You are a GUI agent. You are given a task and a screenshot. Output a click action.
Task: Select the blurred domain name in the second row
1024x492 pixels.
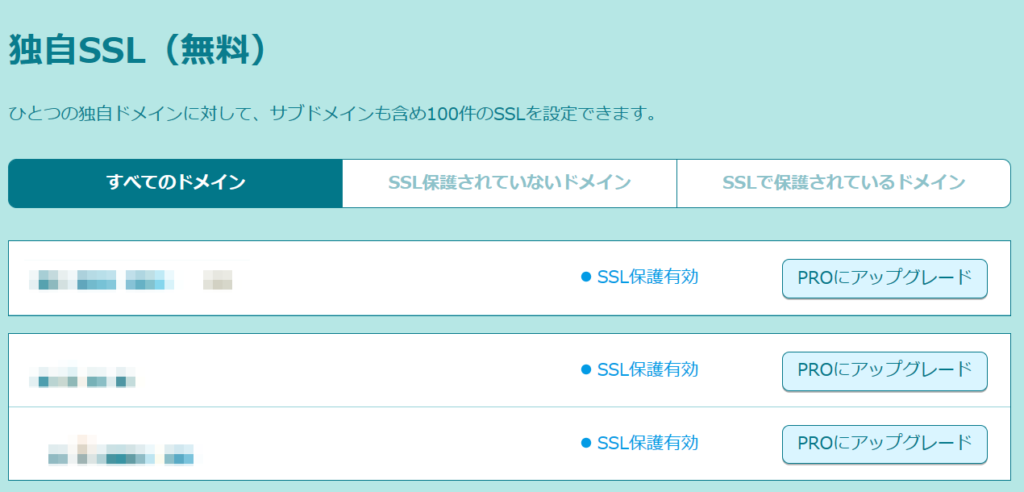83,380
